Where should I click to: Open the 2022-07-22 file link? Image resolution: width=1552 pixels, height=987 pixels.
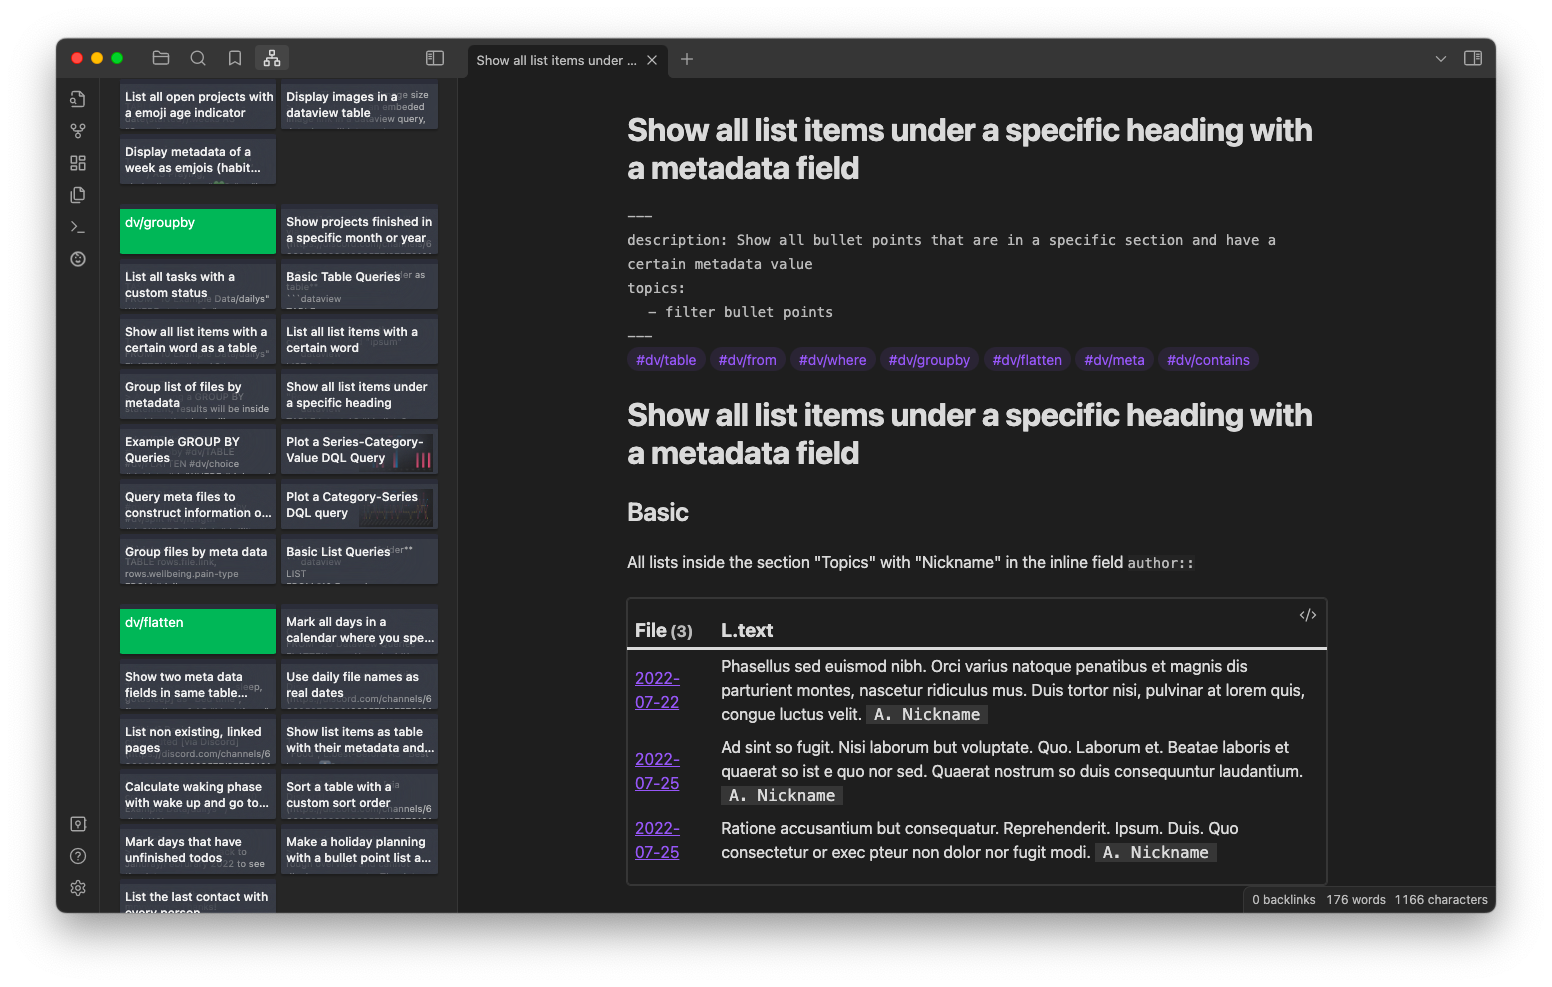click(x=657, y=690)
